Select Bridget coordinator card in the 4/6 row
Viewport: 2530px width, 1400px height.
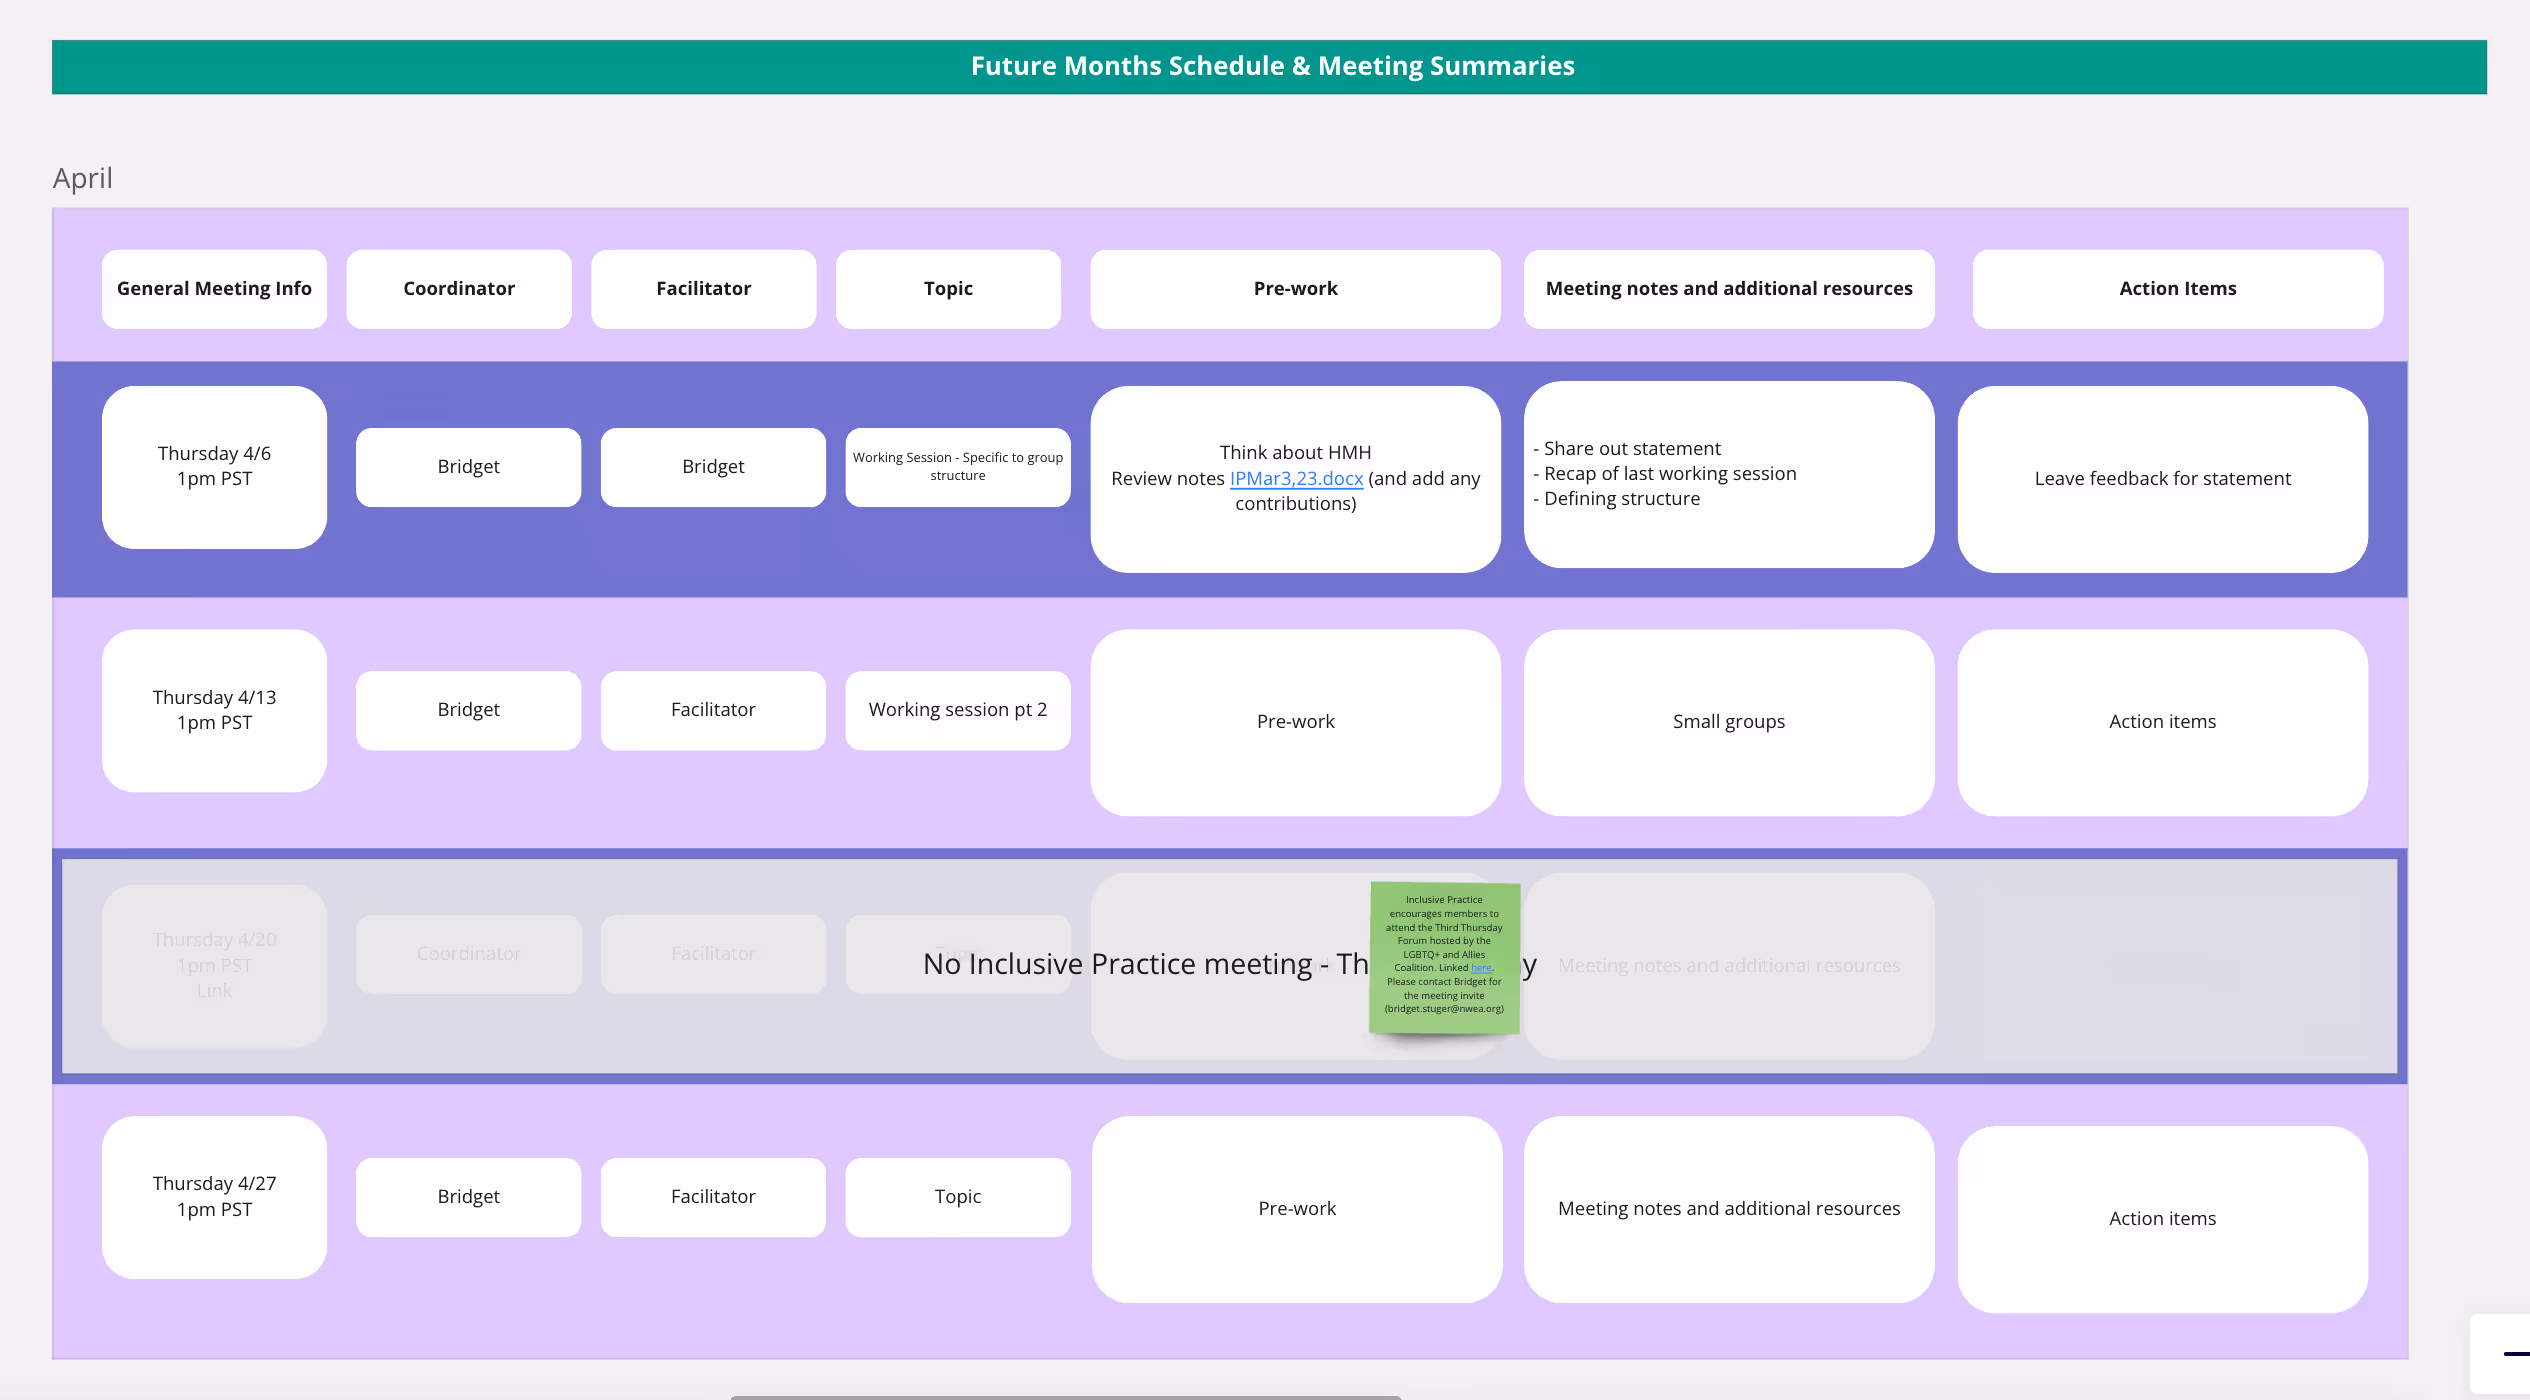468,467
